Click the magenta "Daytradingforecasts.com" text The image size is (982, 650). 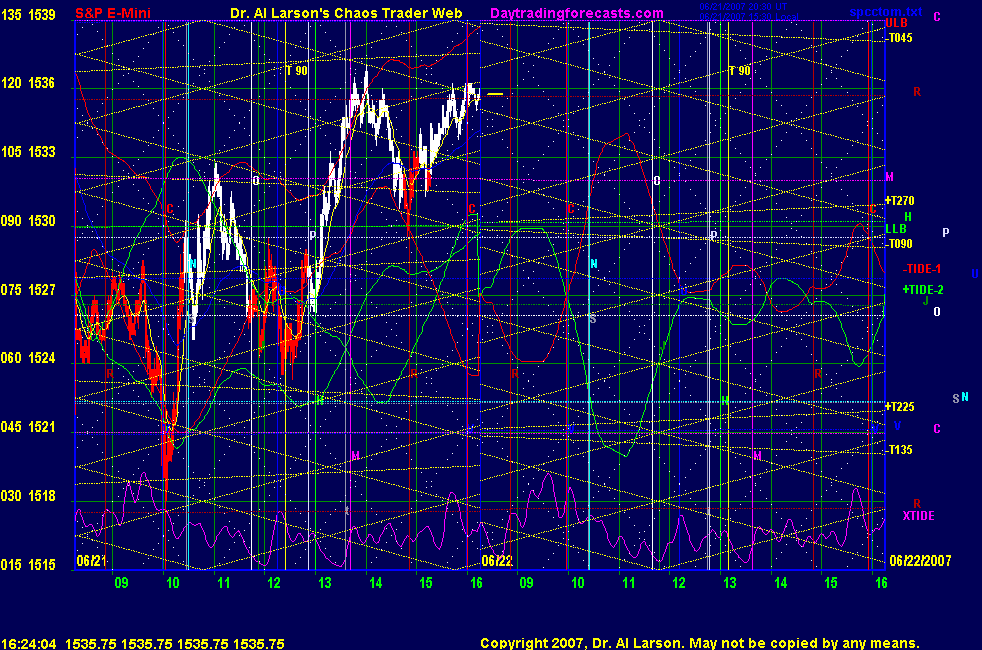tap(577, 13)
